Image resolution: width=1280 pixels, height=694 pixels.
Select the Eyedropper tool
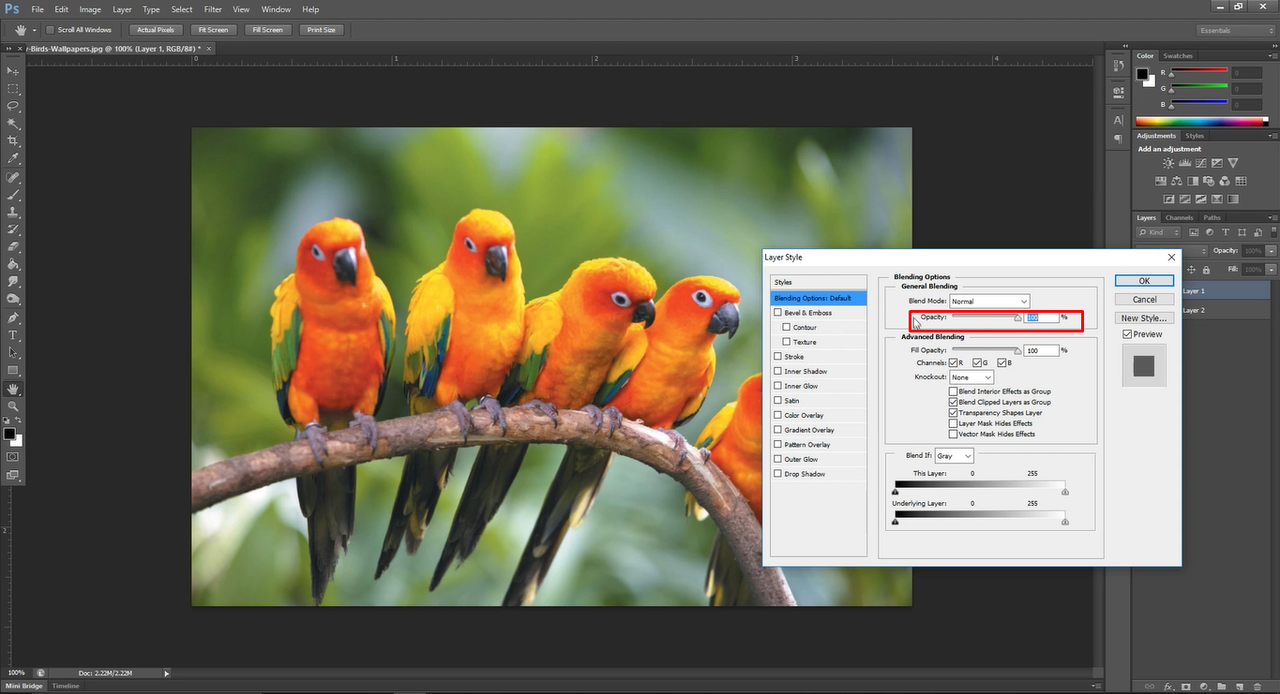[13, 158]
